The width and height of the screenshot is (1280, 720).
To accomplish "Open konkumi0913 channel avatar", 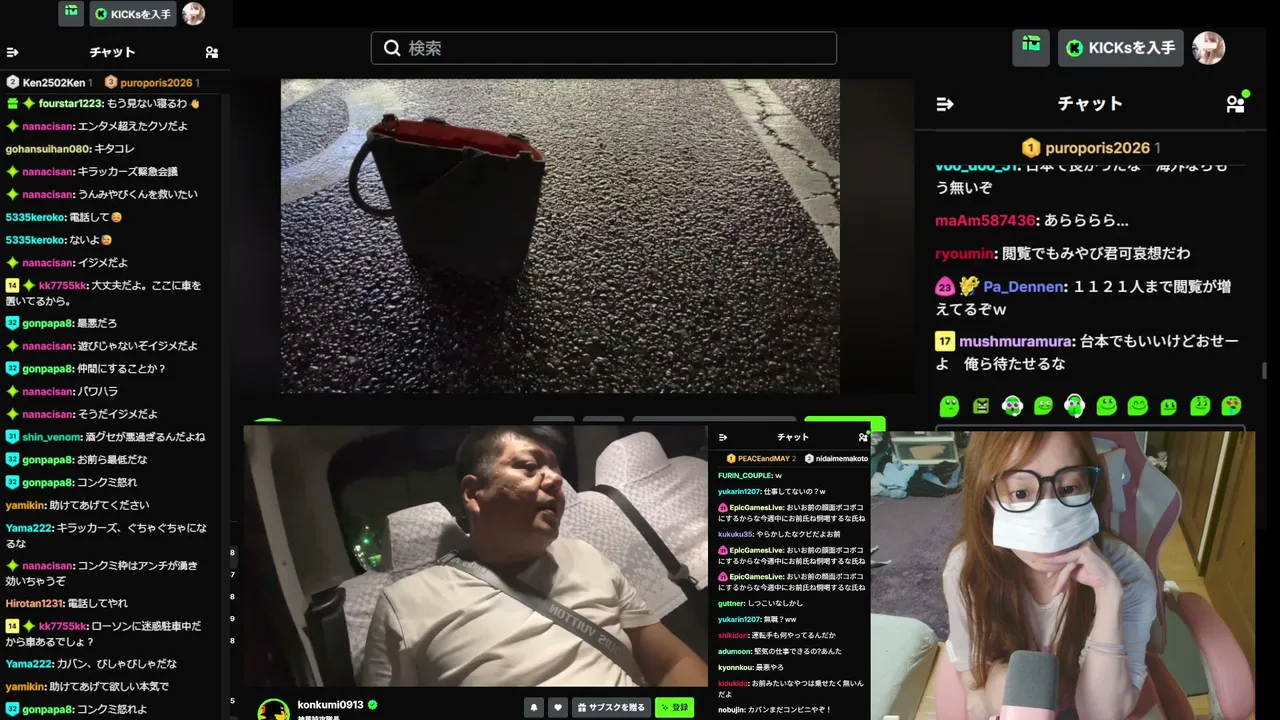I will (x=273, y=710).
